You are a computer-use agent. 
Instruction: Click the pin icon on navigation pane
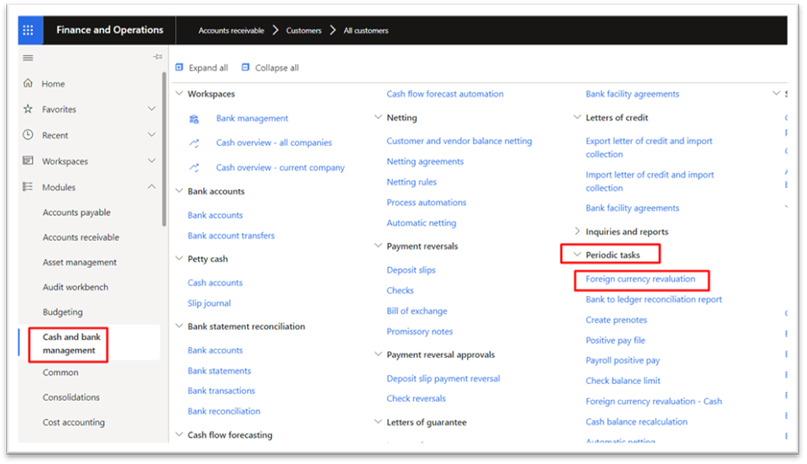point(157,57)
